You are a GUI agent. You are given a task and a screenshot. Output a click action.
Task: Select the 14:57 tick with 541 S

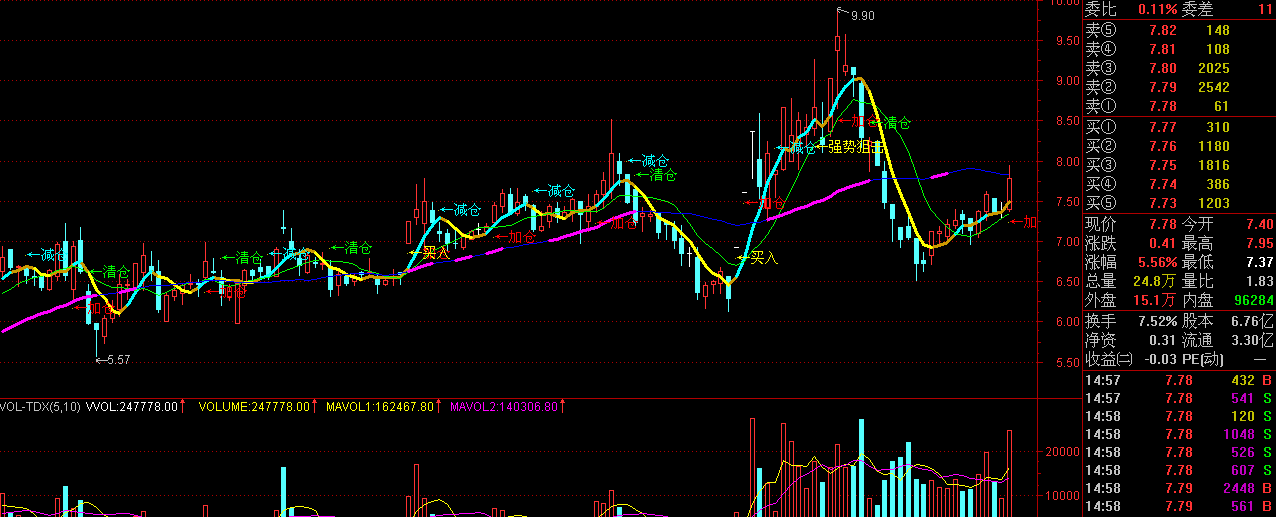[x=1180, y=398]
